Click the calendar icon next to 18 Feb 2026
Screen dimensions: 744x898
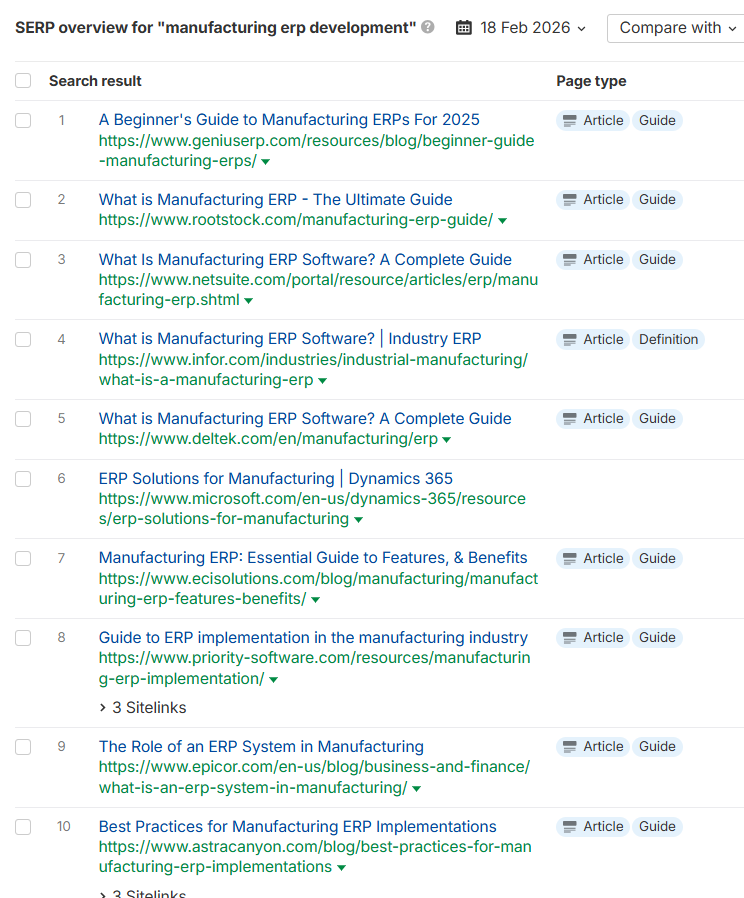464,27
